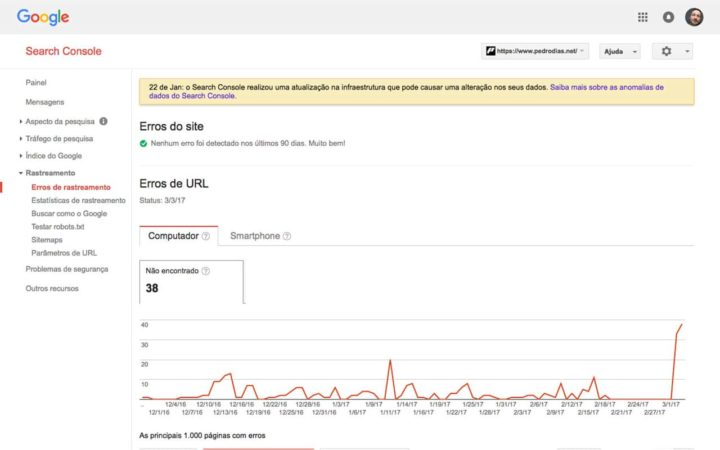This screenshot has height=450, width=720.
Task: Click "Status: 3/3/17" text
Action: coord(163,201)
